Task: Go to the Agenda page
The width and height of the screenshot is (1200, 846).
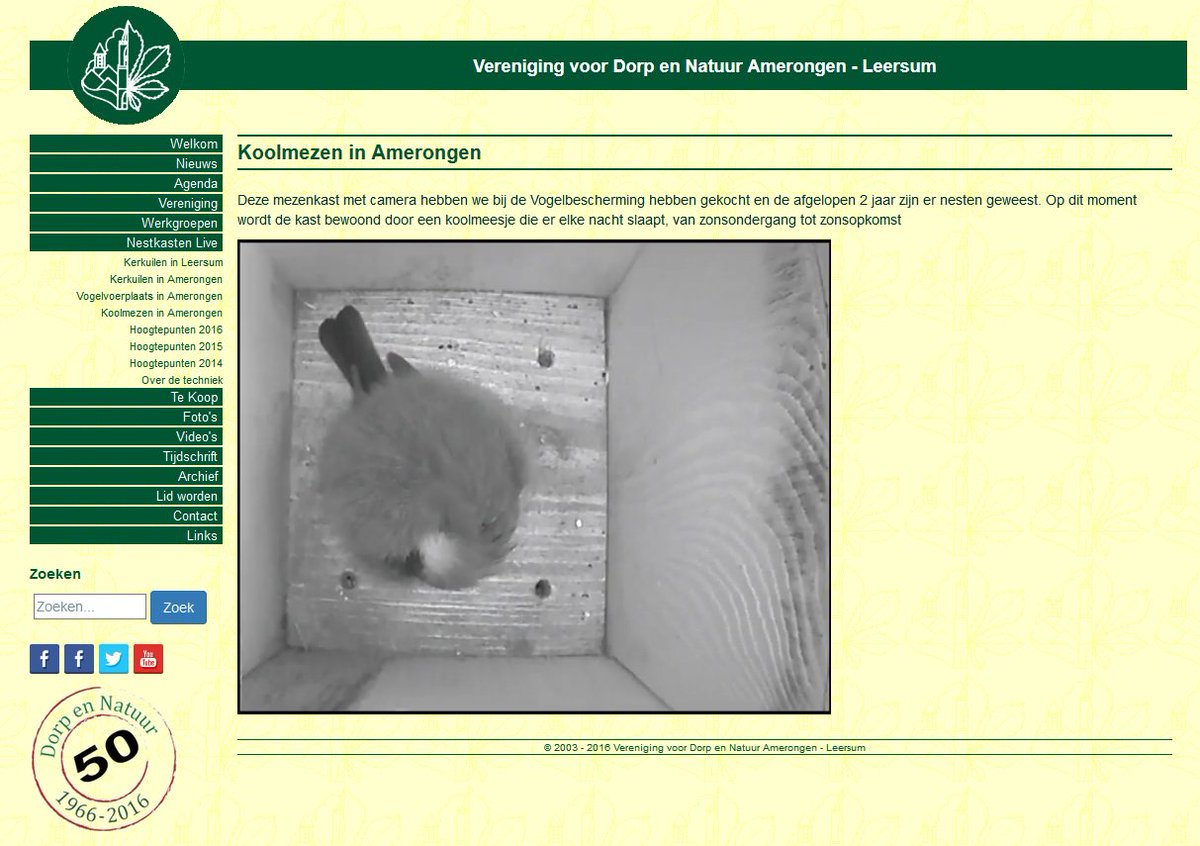Action: [126, 184]
